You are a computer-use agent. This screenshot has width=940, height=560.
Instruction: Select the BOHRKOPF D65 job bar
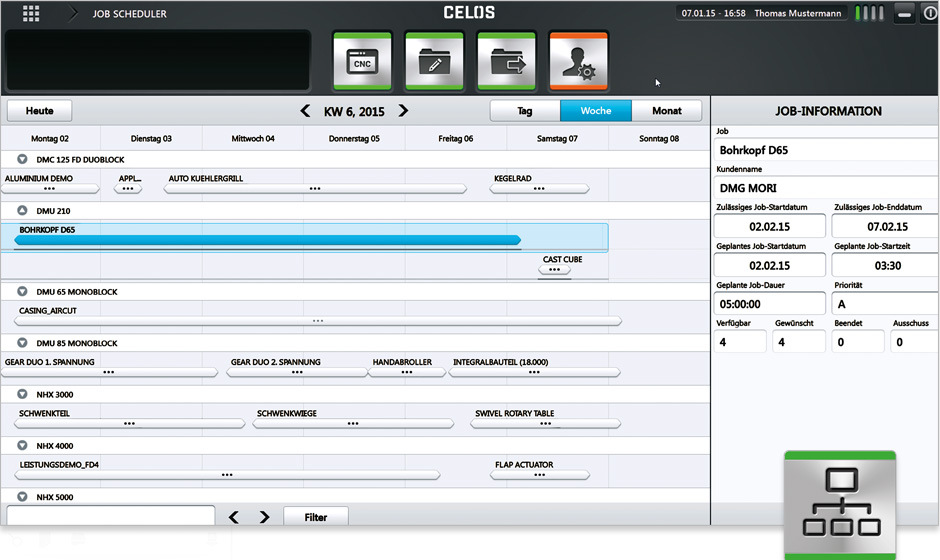pos(267,240)
